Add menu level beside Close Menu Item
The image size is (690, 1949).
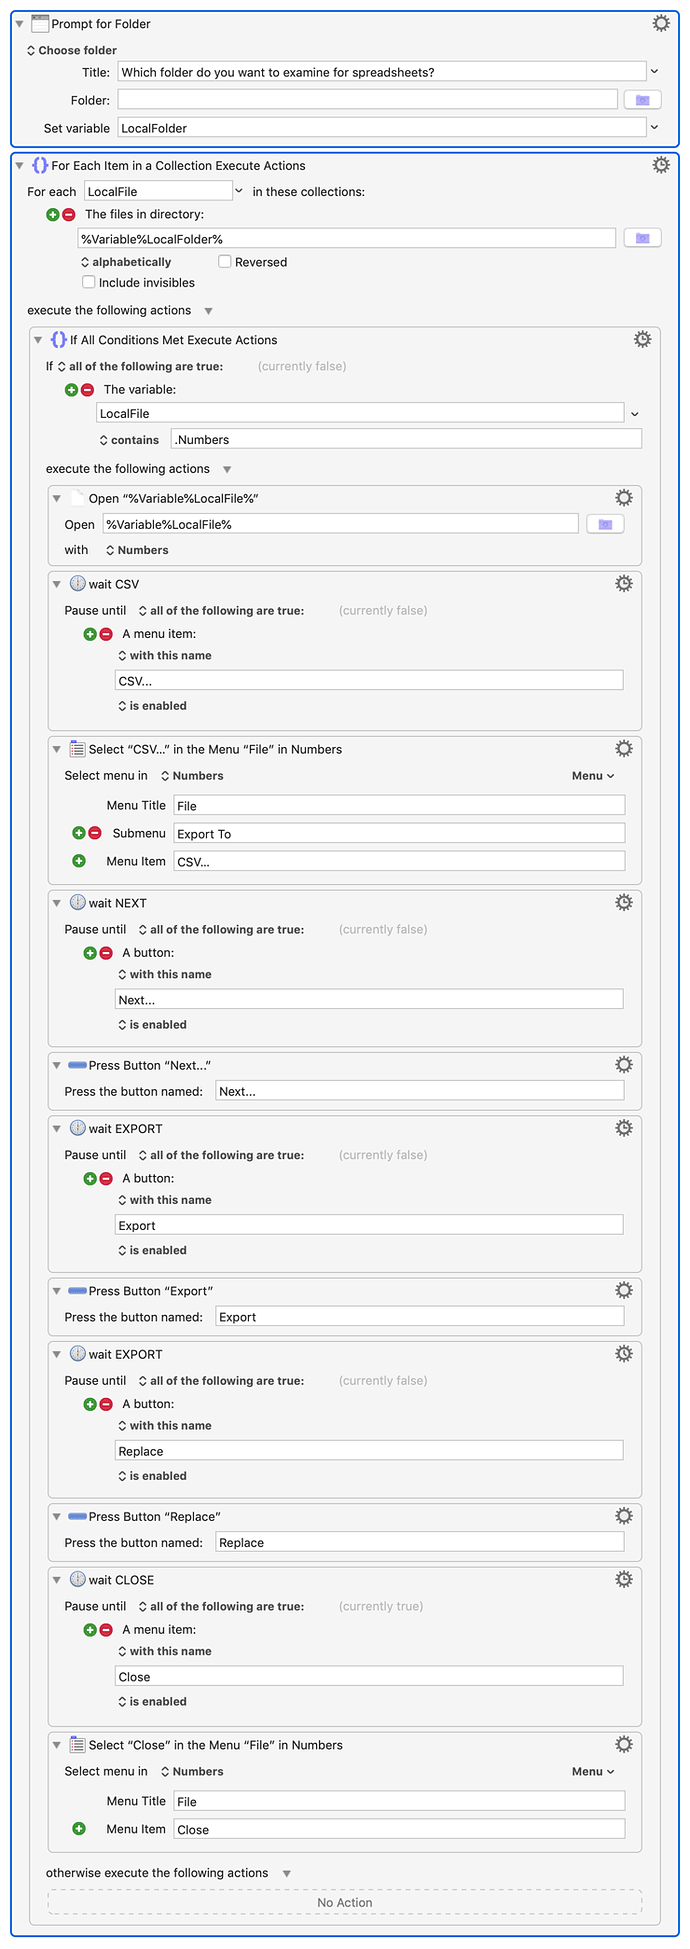pyautogui.click(x=79, y=1829)
